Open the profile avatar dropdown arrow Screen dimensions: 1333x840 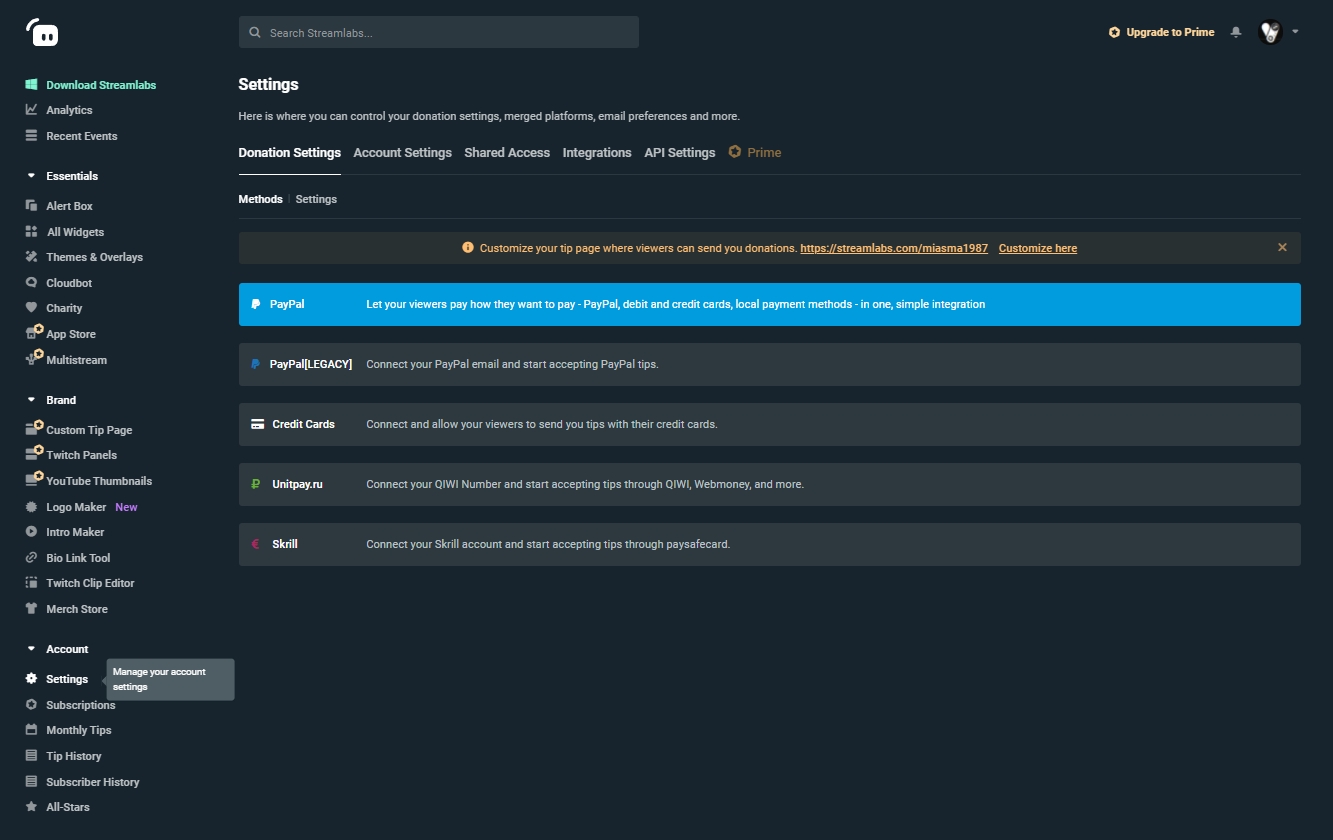pos(1295,32)
